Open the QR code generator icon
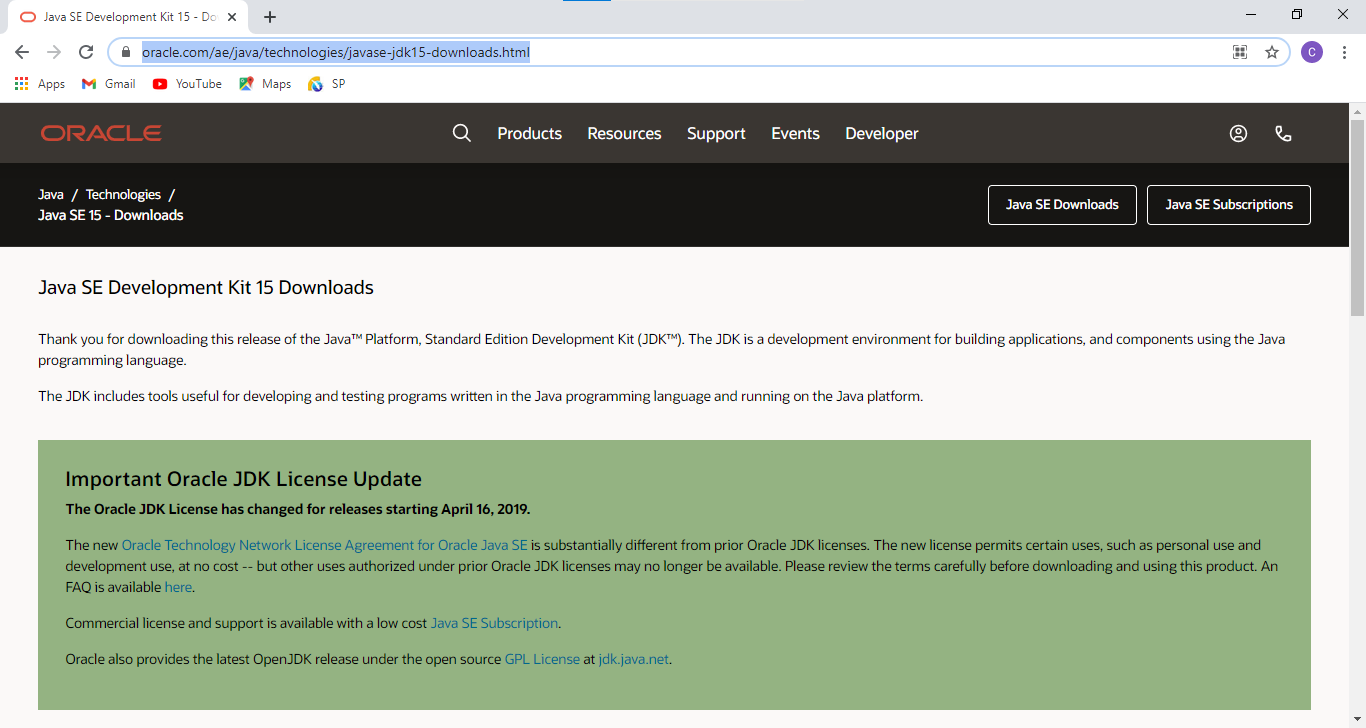This screenshot has width=1366, height=728. [x=1240, y=52]
